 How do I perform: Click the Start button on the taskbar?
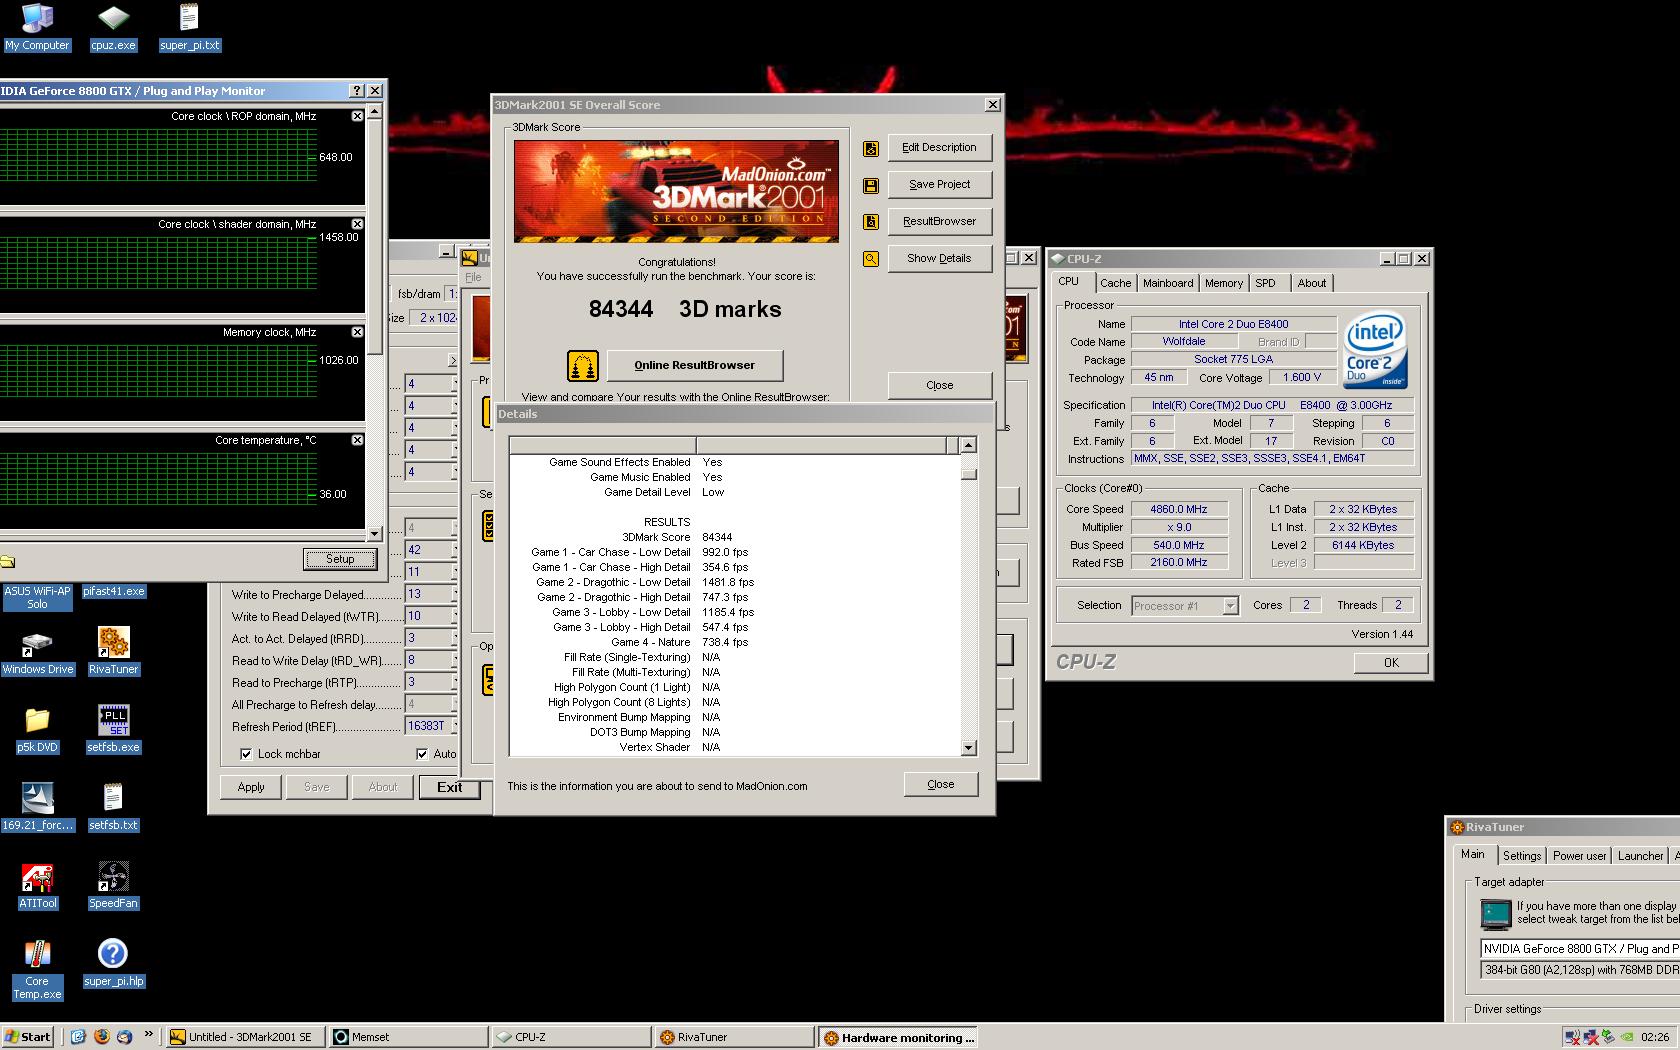click(x=28, y=1037)
